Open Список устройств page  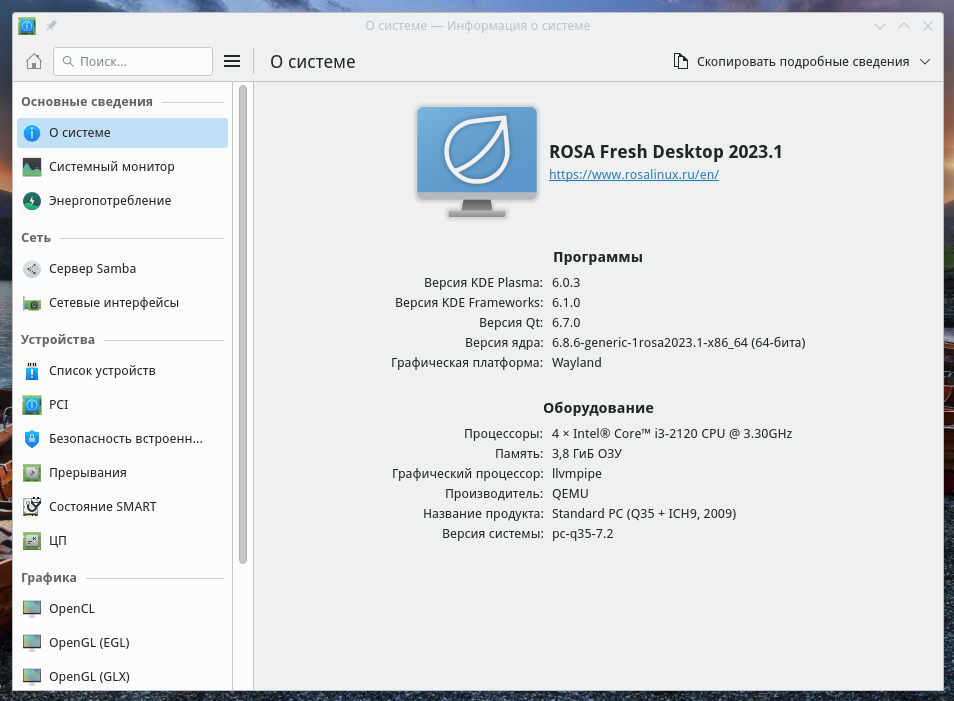pos(122,371)
